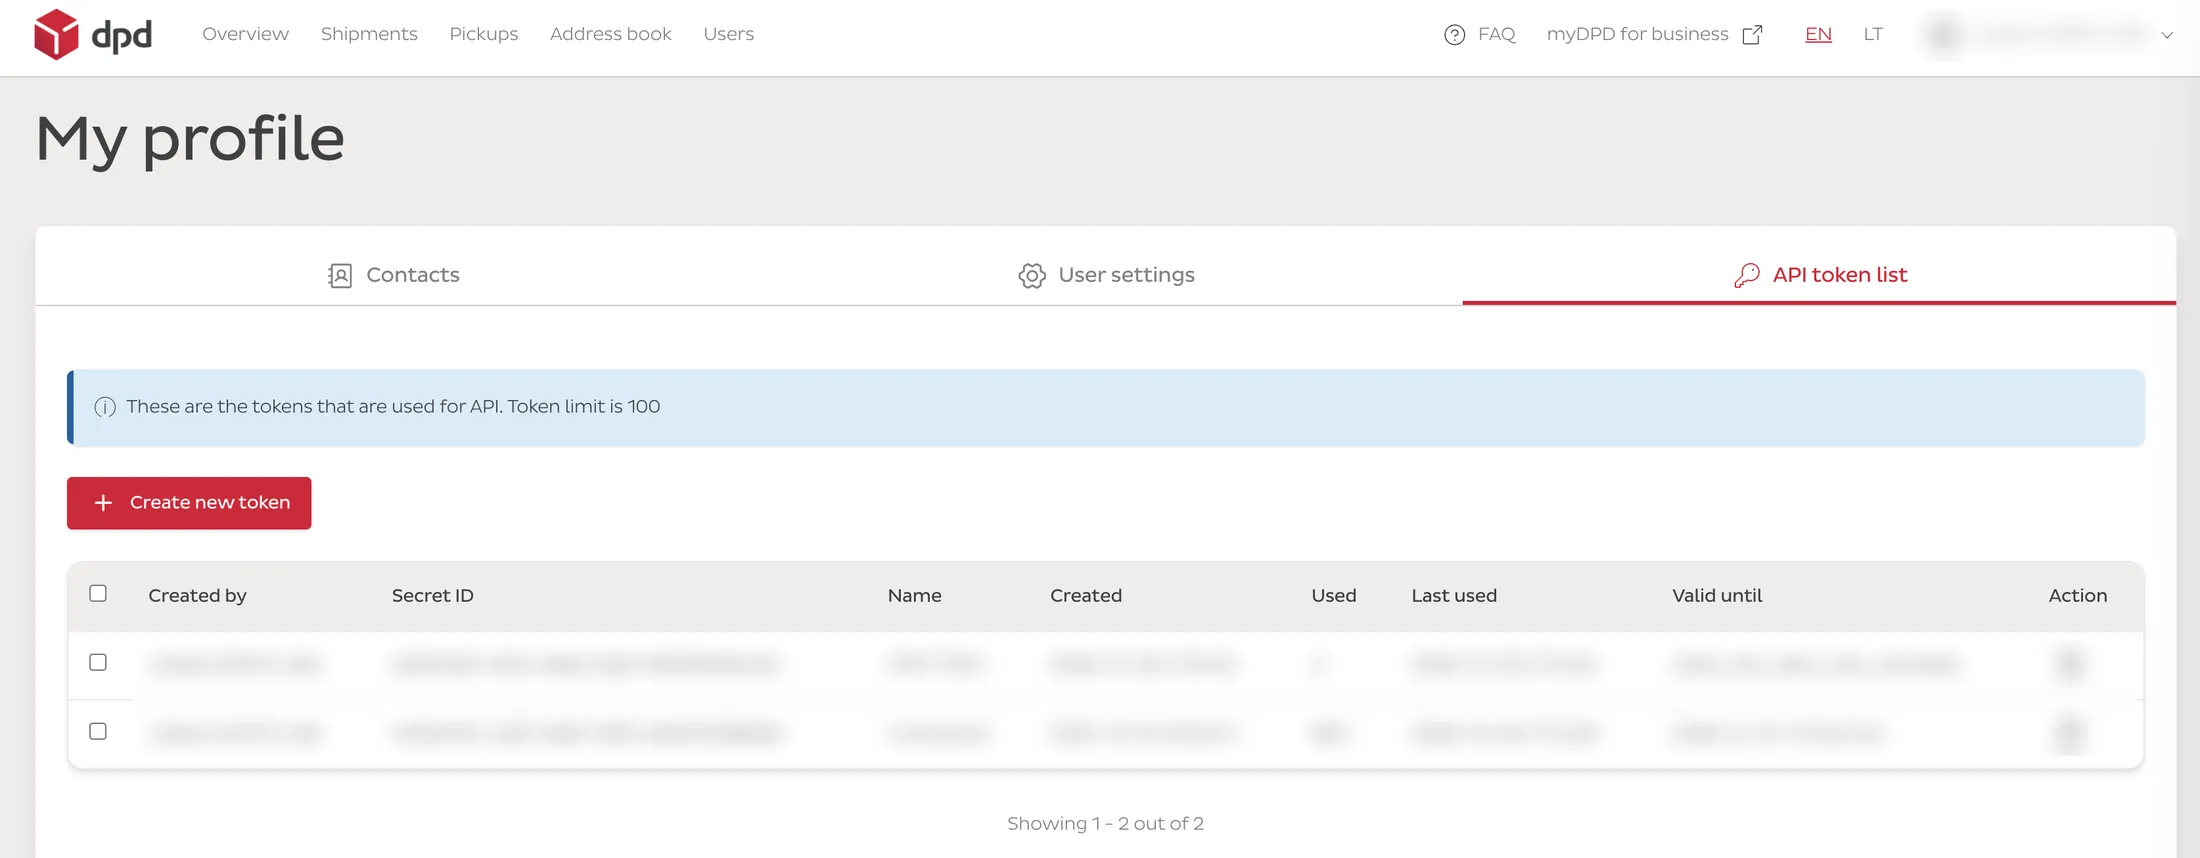This screenshot has width=2200, height=858.
Task: Click the Secret ID column header
Action: click(x=432, y=596)
